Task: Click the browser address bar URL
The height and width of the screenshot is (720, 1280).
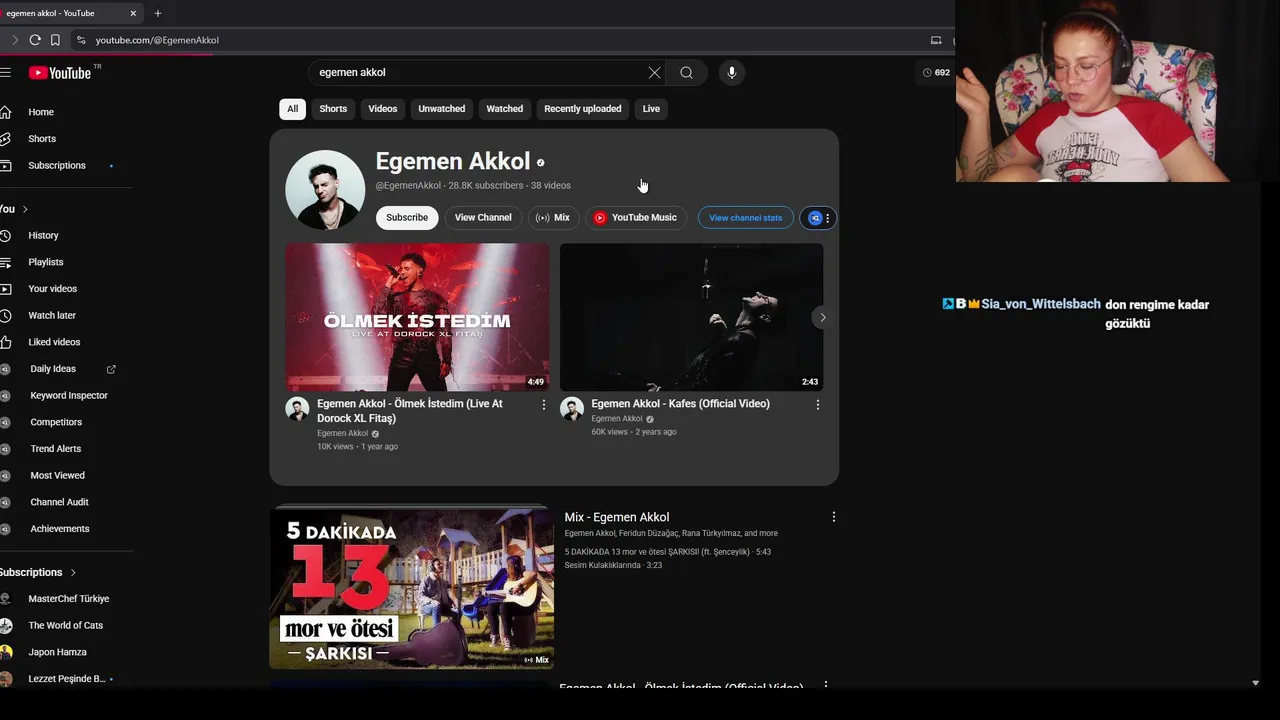Action: [x=157, y=40]
